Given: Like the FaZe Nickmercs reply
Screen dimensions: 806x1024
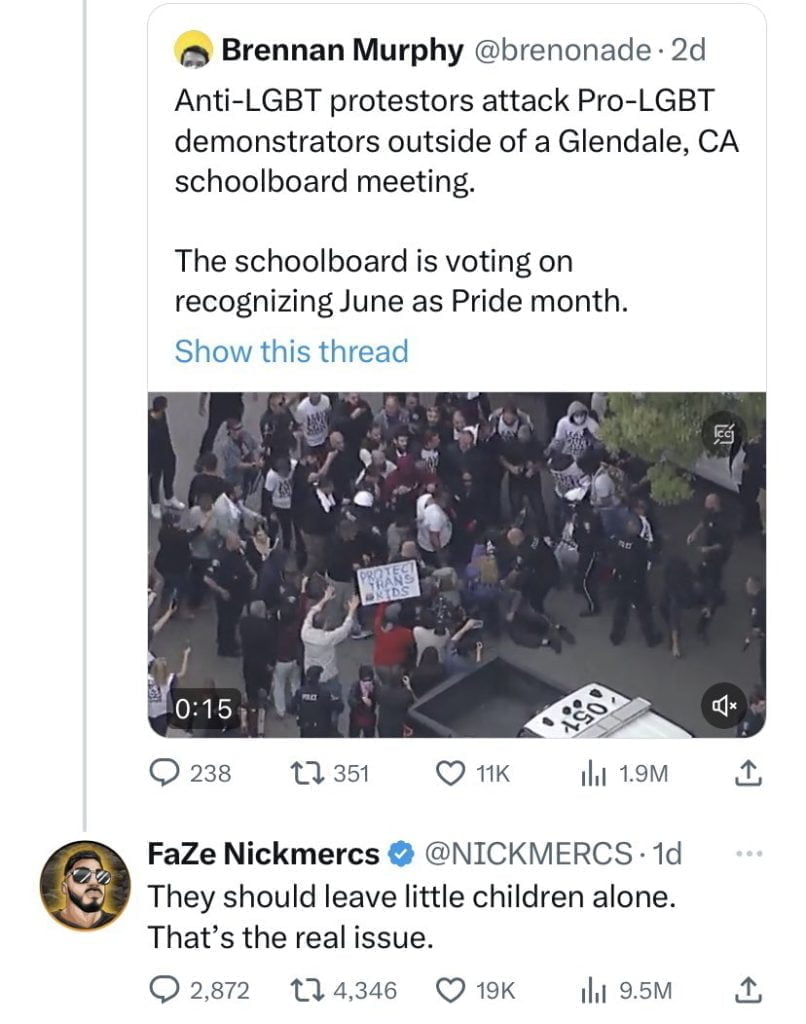Looking at the screenshot, I should [x=450, y=990].
